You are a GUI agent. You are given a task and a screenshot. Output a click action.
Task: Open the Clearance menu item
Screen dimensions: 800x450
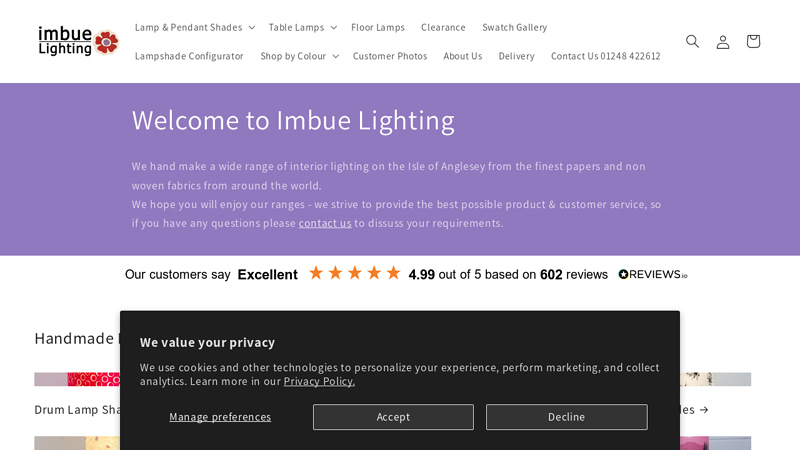443,27
